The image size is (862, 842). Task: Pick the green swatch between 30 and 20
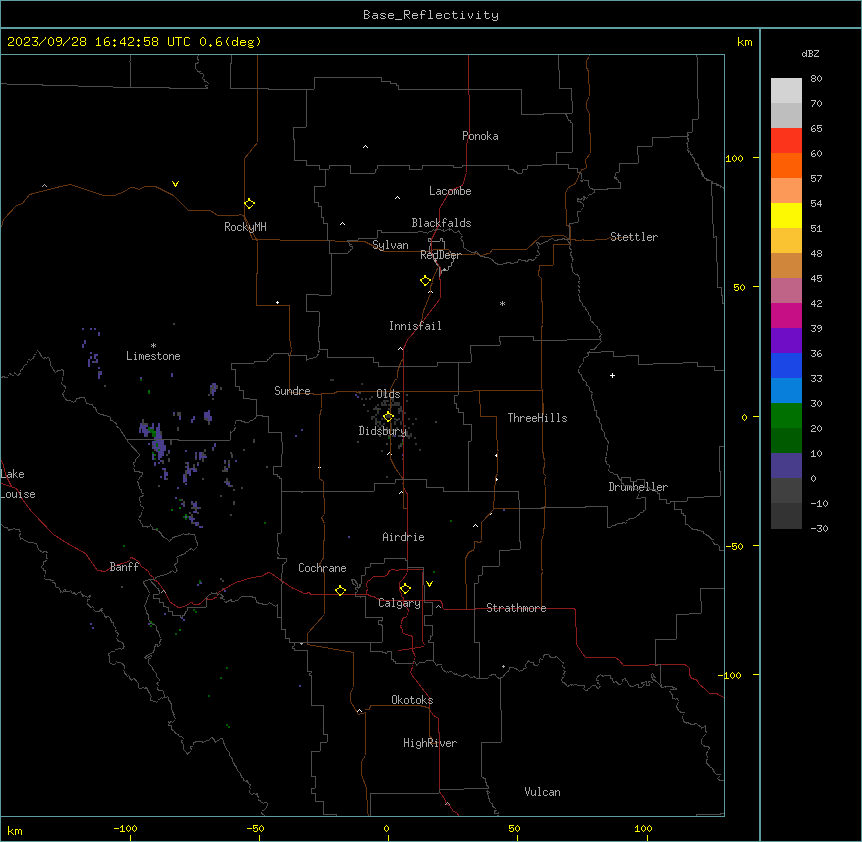786,416
